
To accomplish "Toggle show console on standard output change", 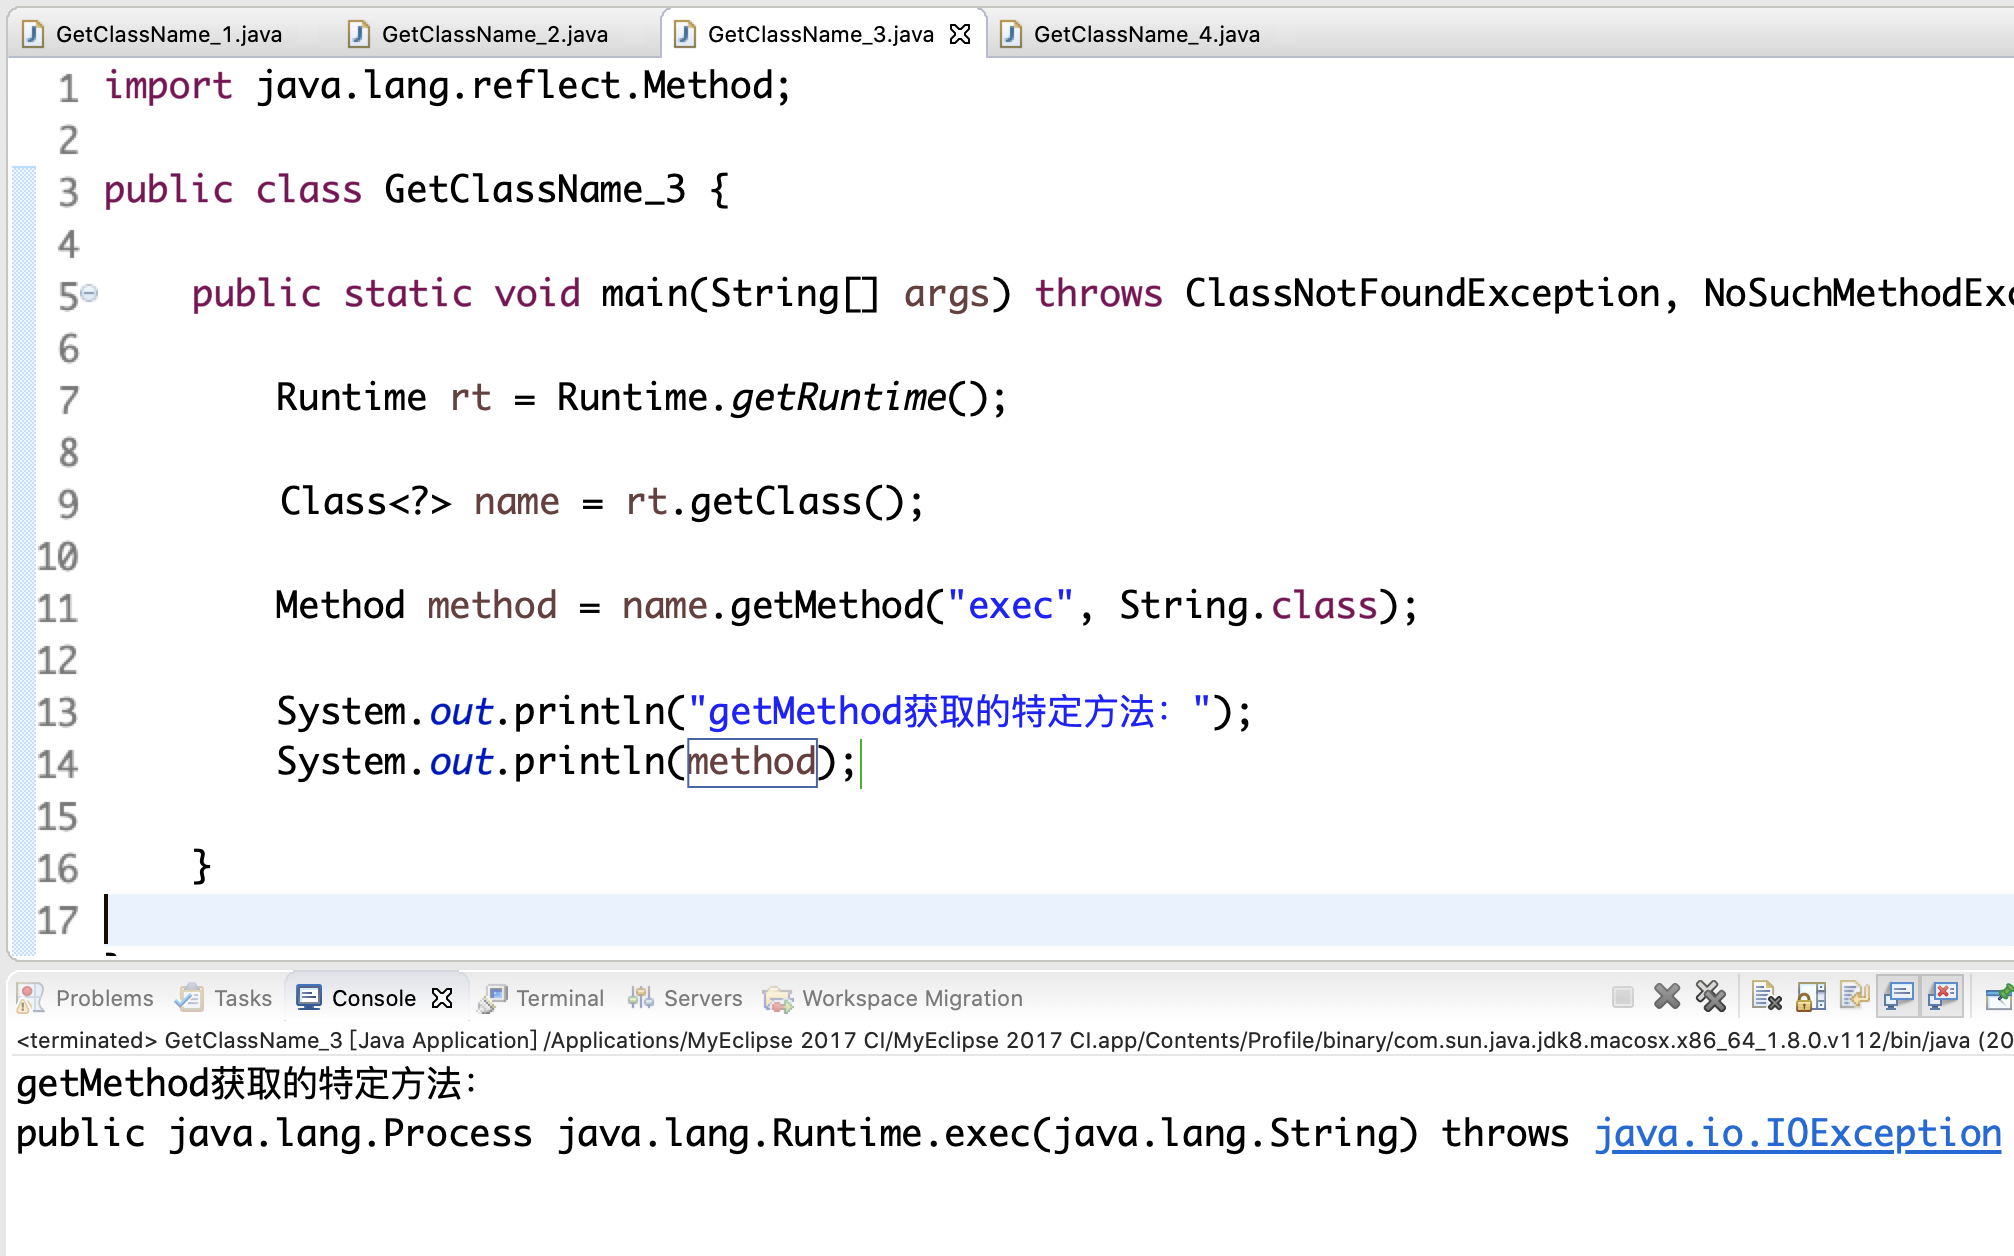I will [x=1899, y=996].
